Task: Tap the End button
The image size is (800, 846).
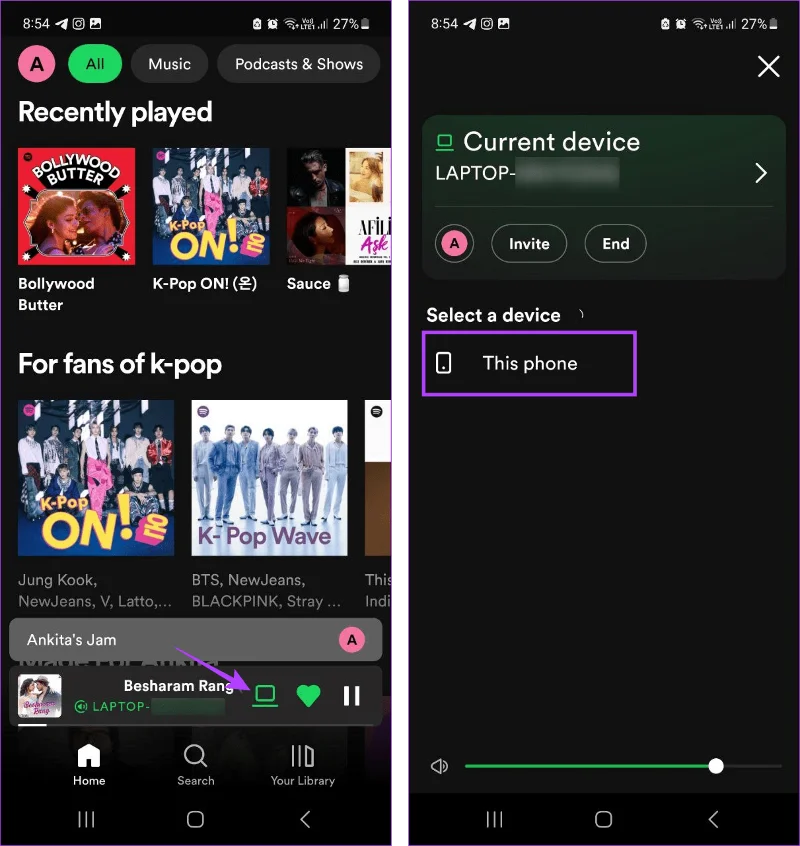Action: (x=616, y=244)
